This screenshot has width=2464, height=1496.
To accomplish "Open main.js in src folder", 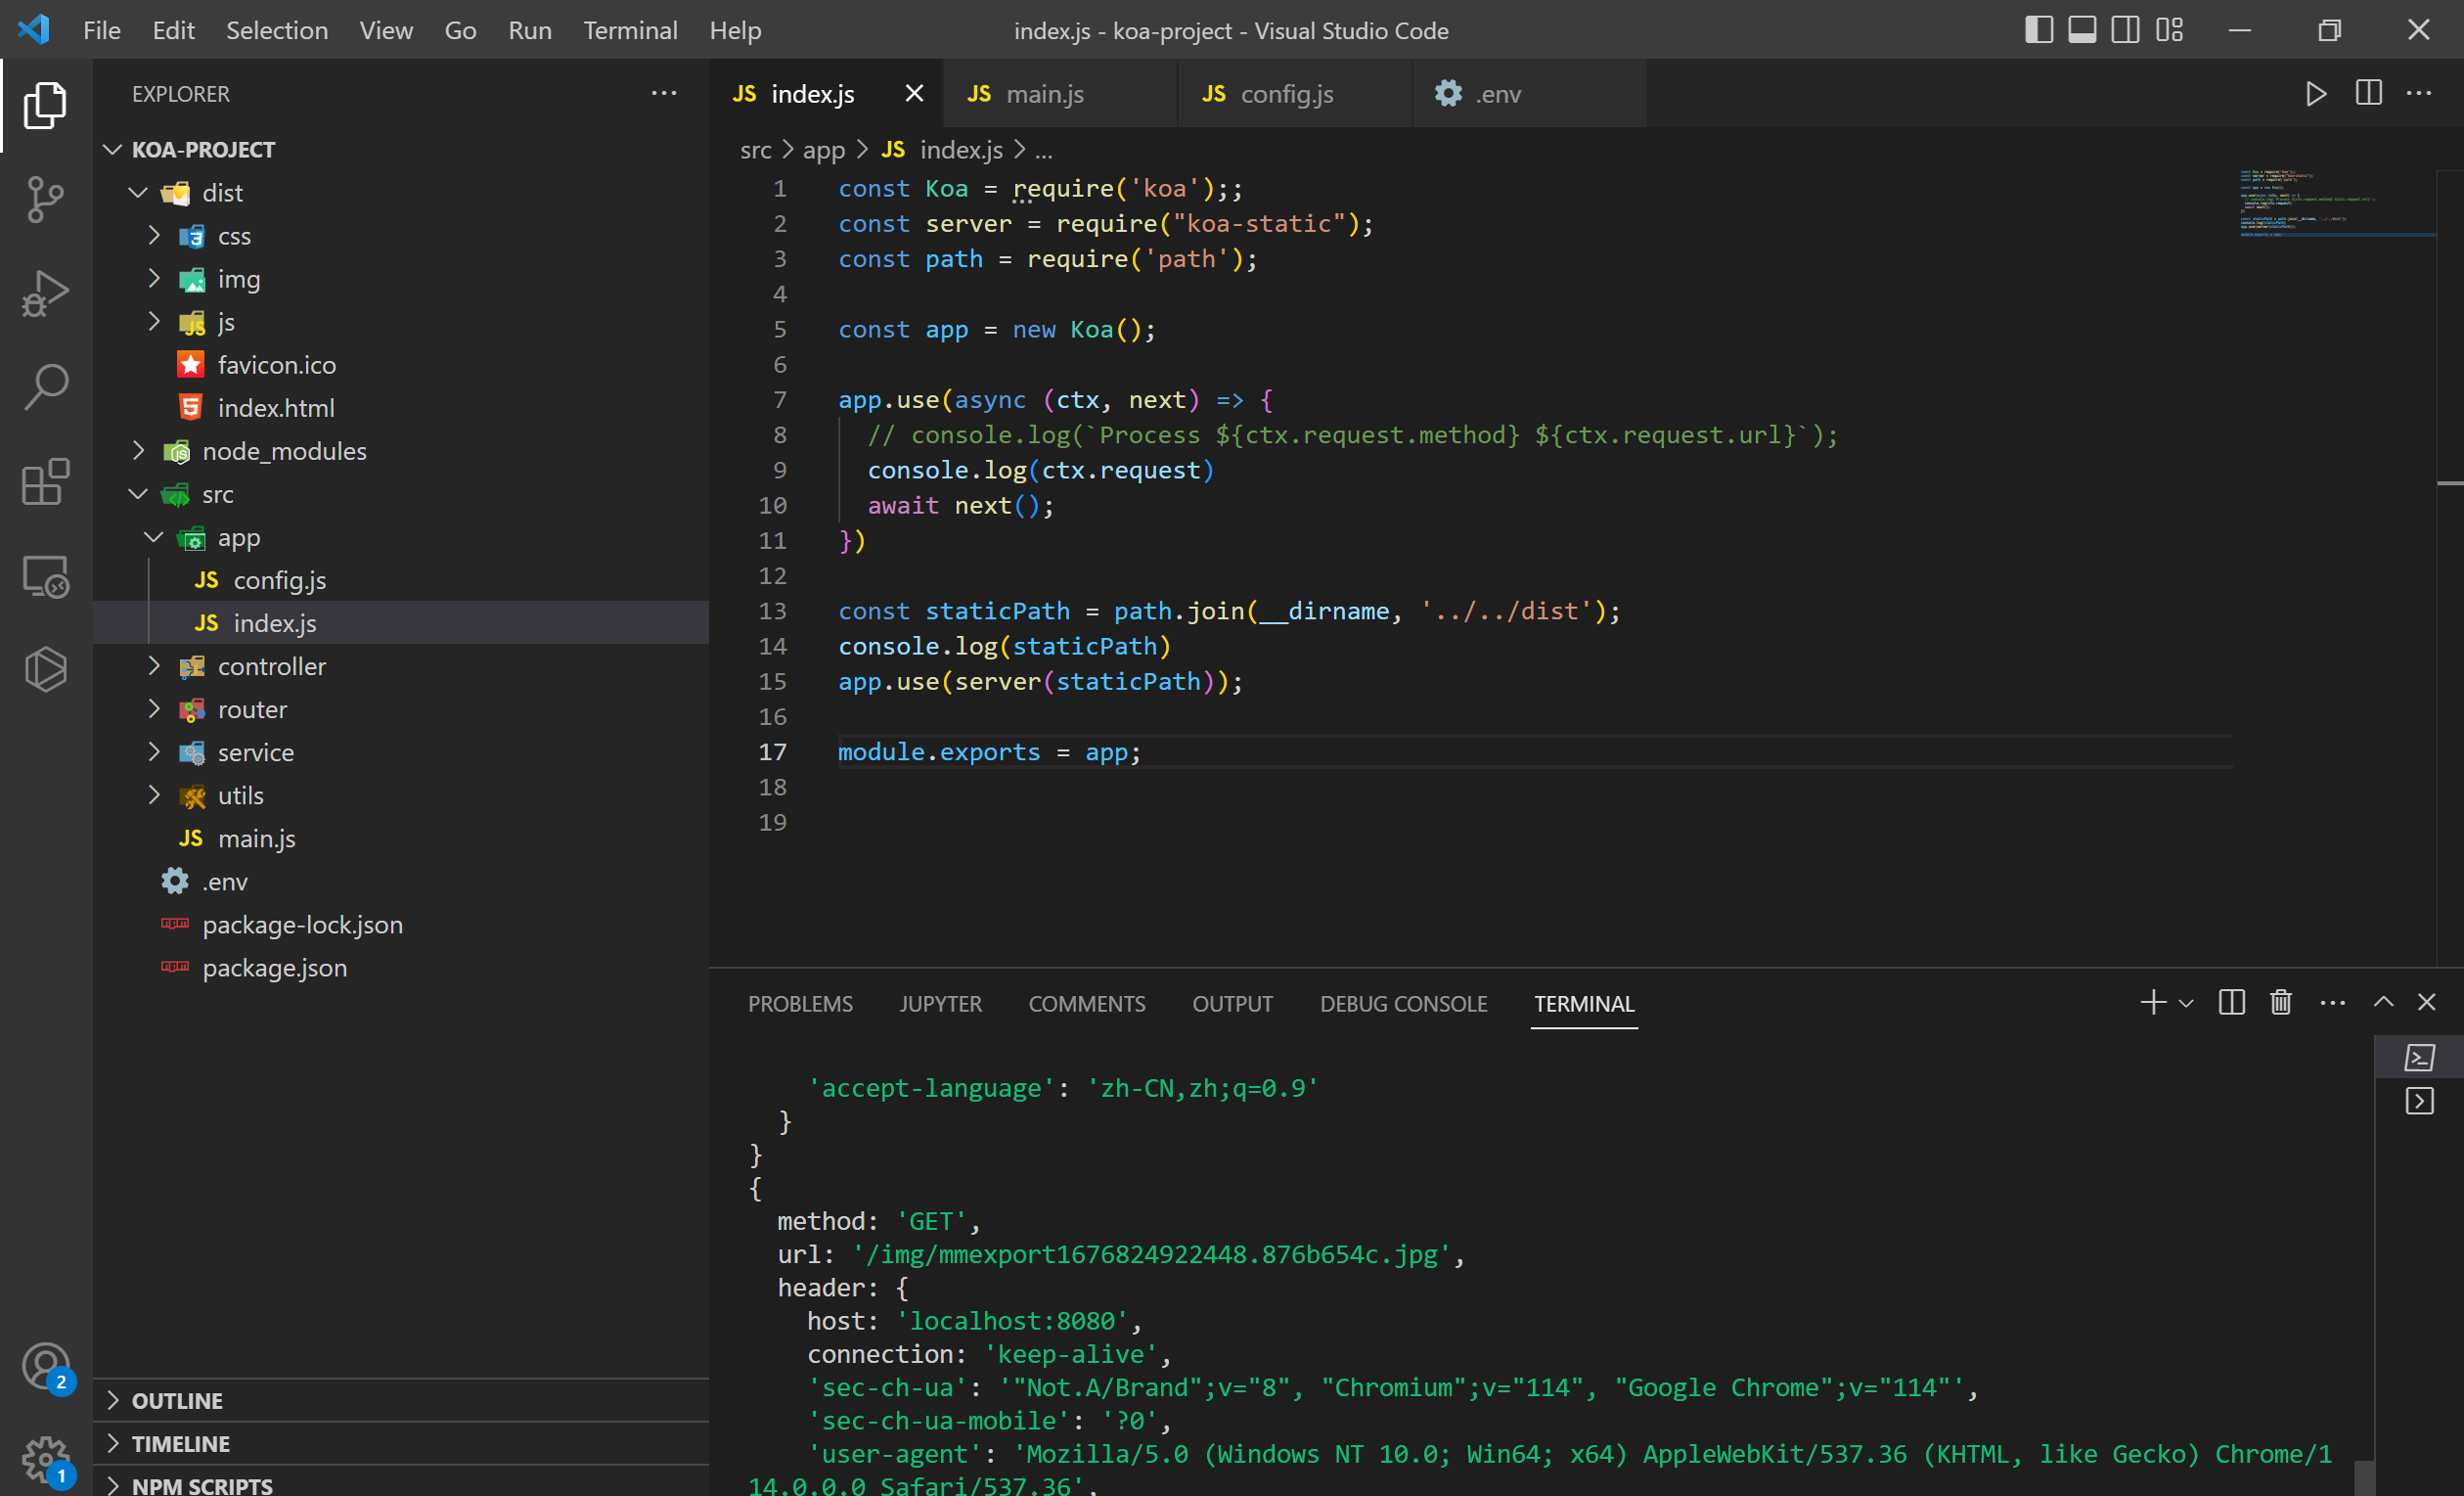I will pyautogui.click(x=401, y=838).
